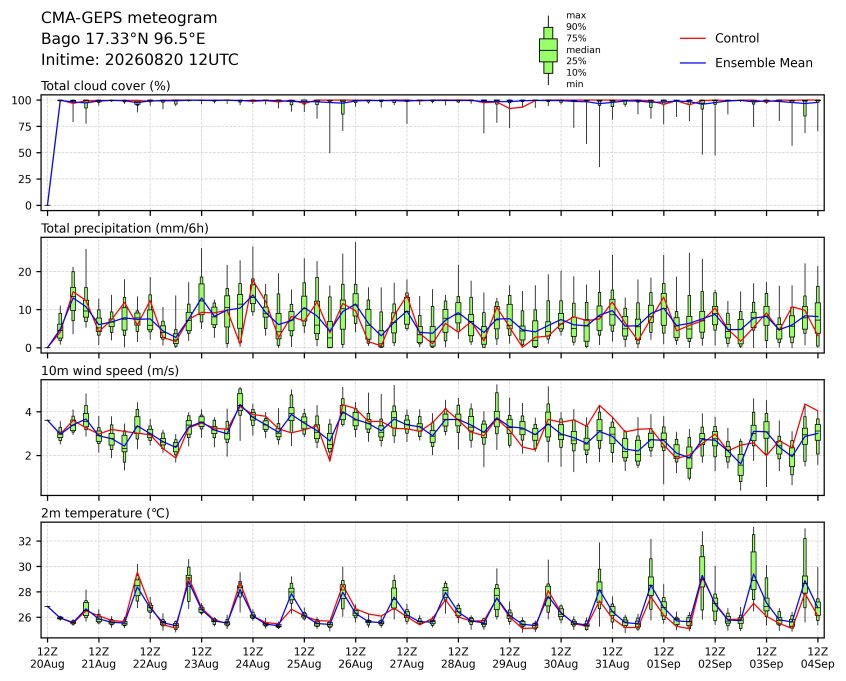Click the 'Total precipitation (mm/6h)' panel title
This screenshot has width=846, height=681.
tap(125, 228)
